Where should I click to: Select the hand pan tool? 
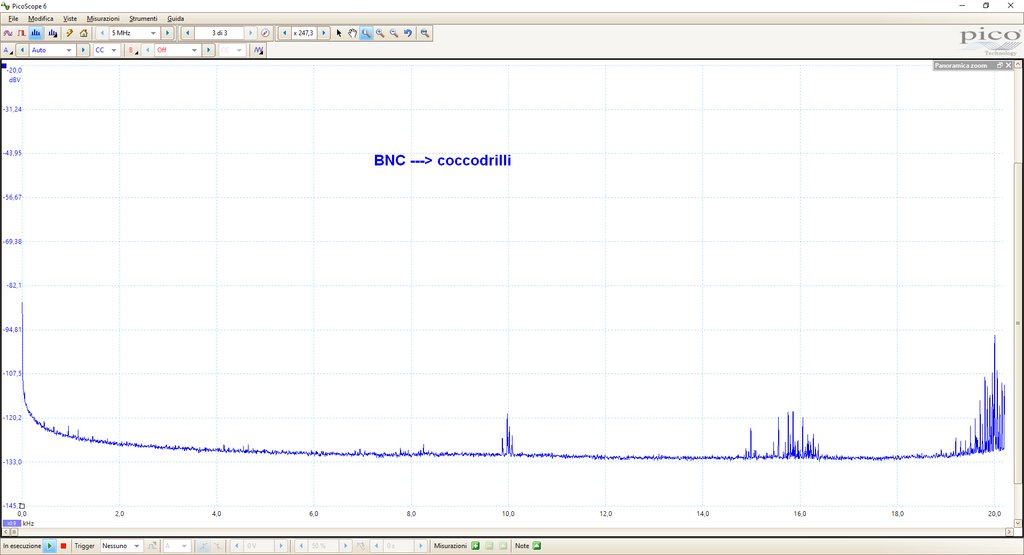click(x=353, y=33)
